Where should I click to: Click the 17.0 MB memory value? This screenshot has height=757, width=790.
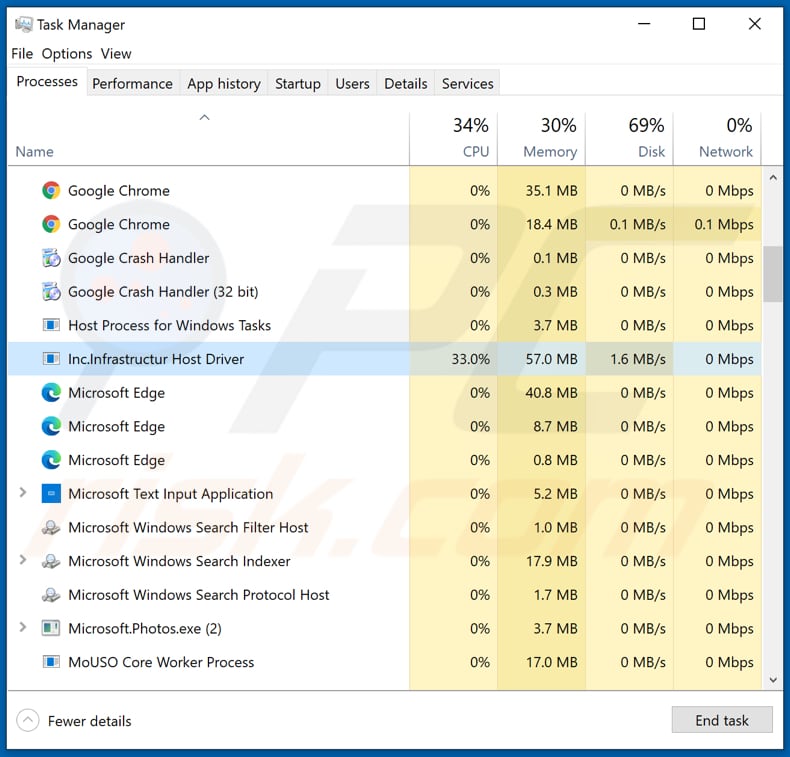tap(552, 662)
